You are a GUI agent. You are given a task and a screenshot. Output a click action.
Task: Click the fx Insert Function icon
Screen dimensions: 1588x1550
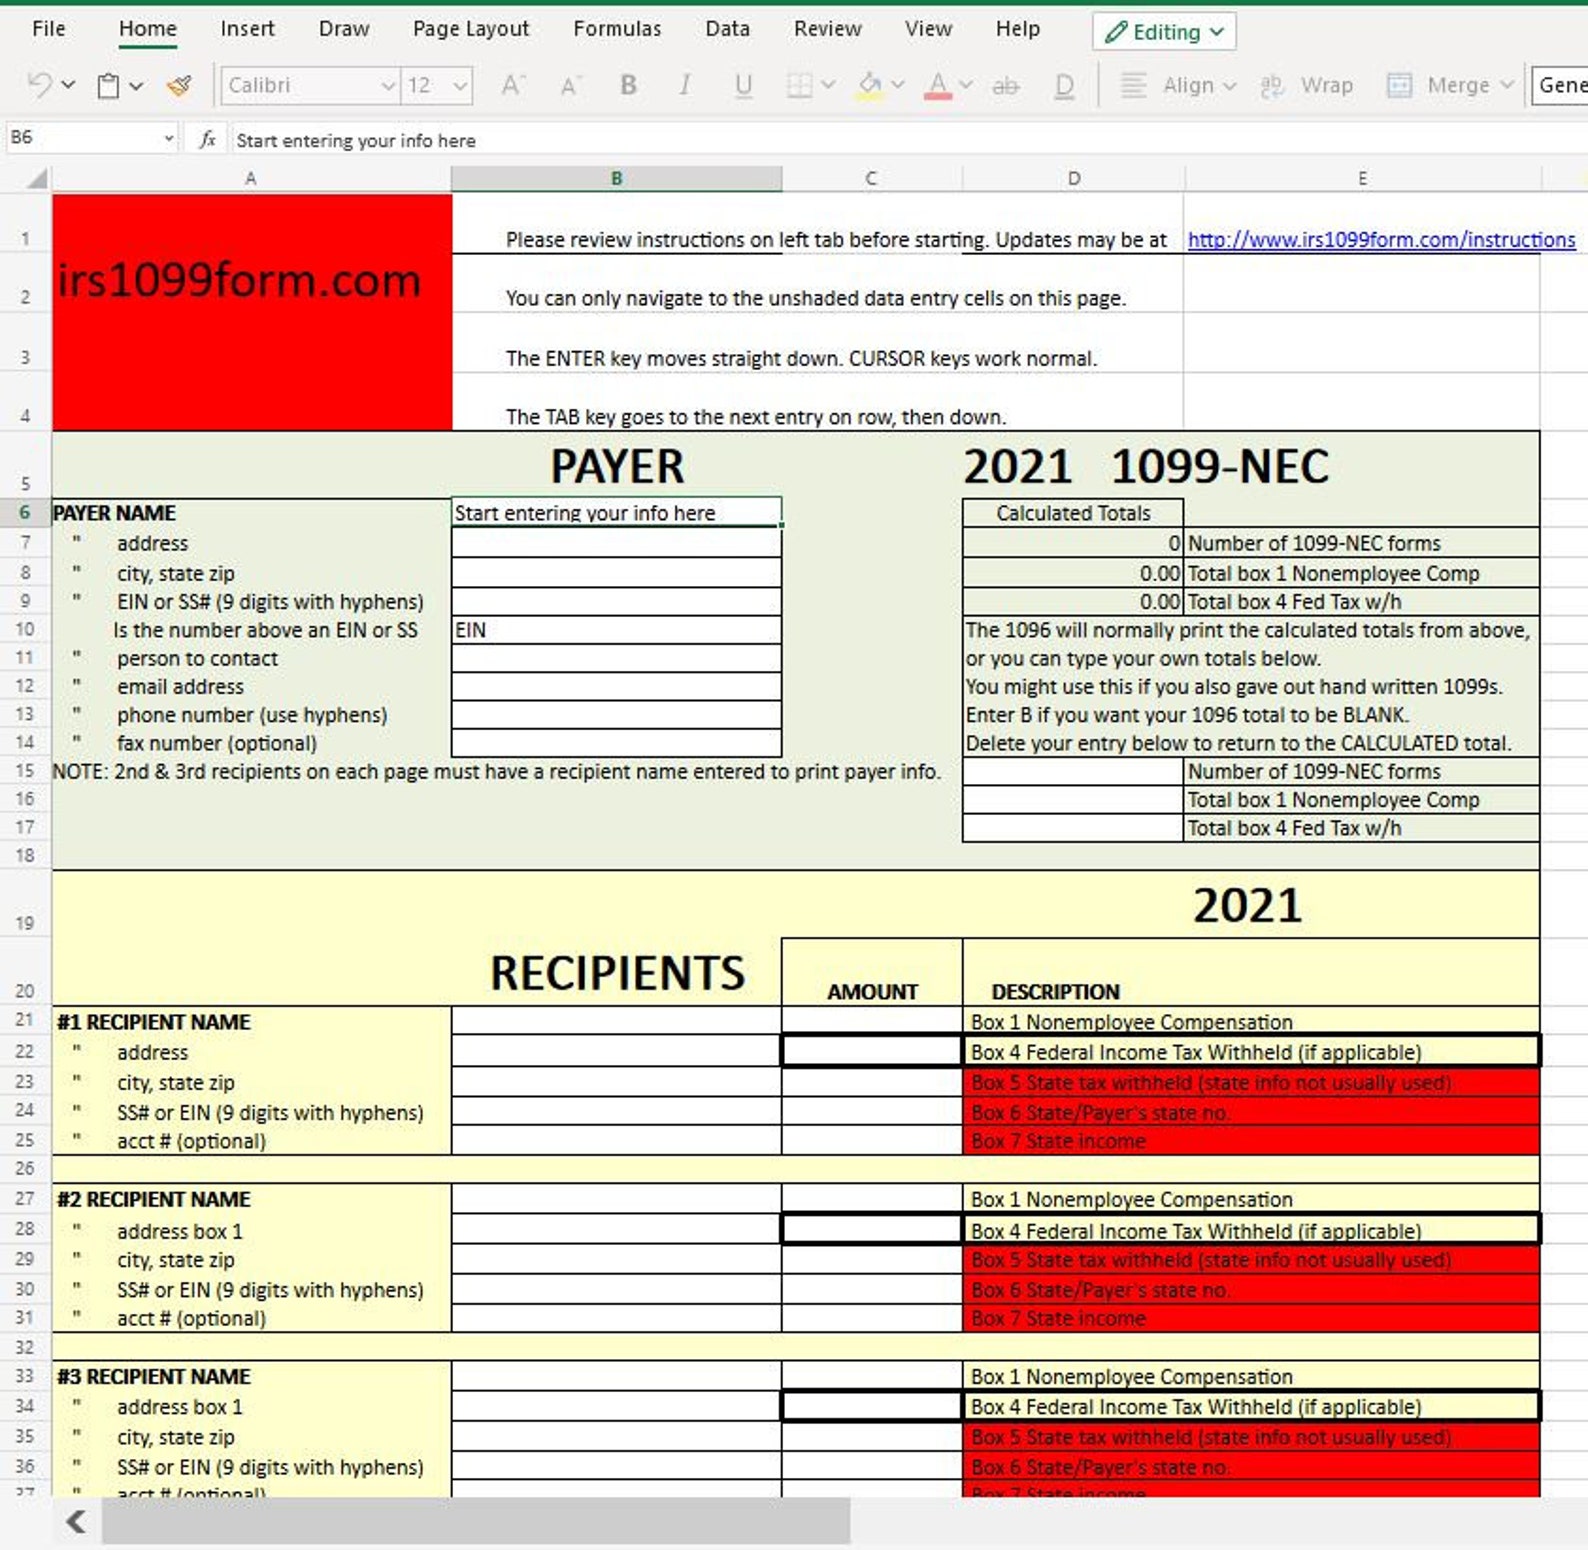[207, 140]
